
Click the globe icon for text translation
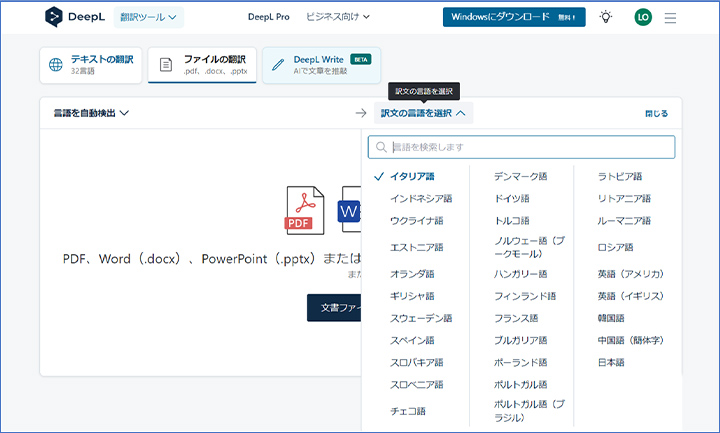coord(56,65)
